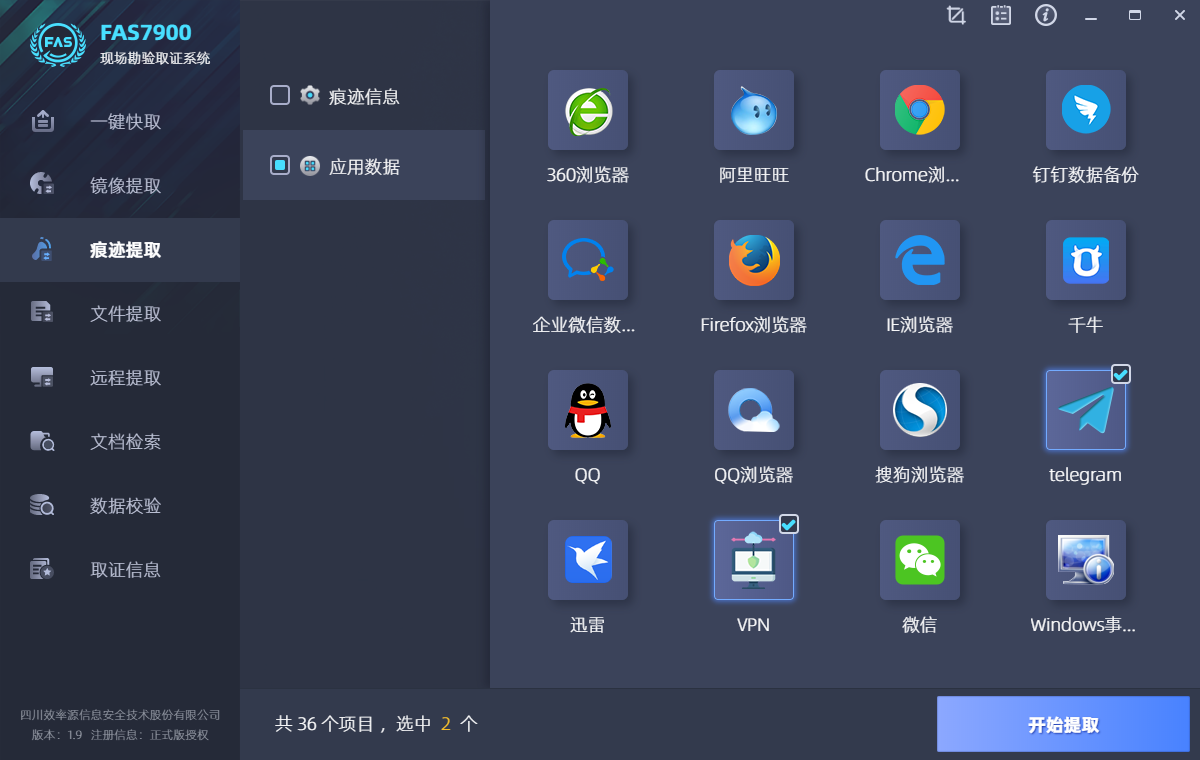Open the task list icon in title bar

click(x=1001, y=15)
